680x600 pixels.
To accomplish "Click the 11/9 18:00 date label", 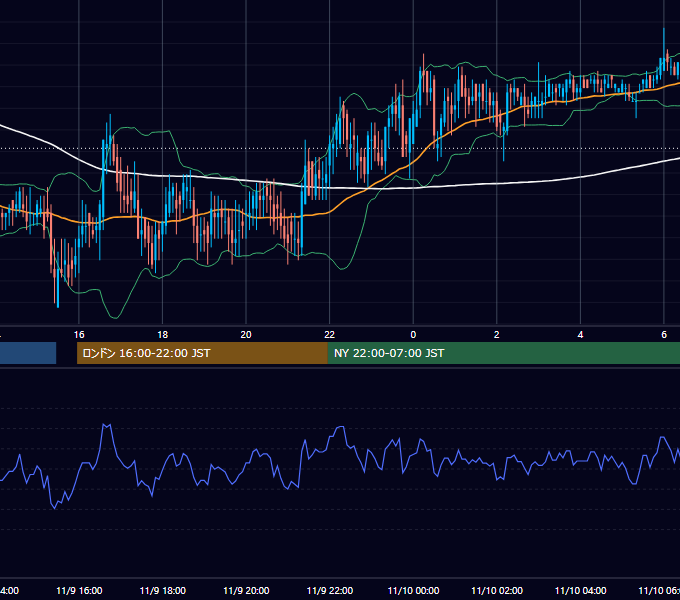I will (163, 591).
